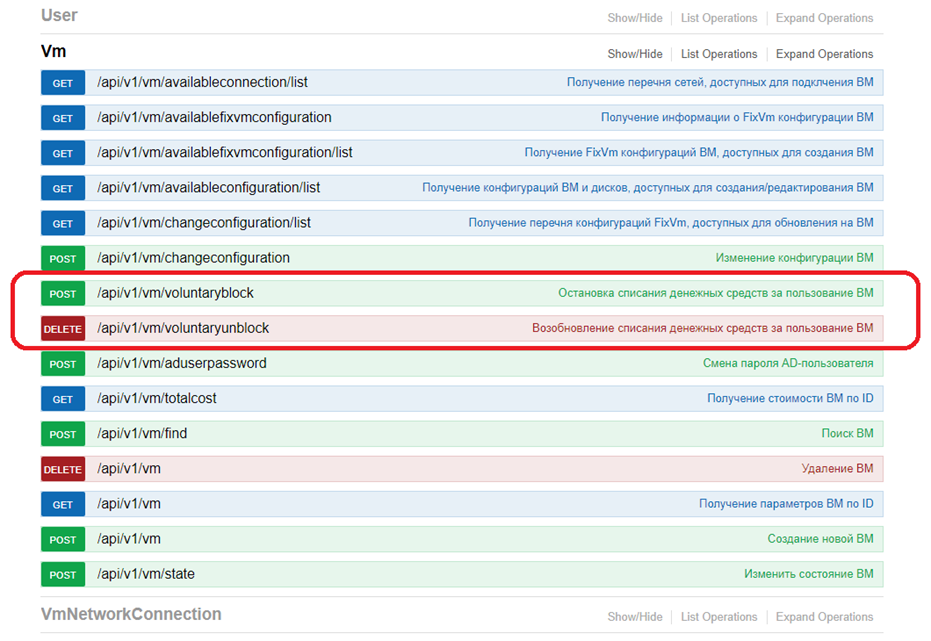The height and width of the screenshot is (641, 931).
Task: Toggle Show/Hide for VmNetworkConnection section
Action: click(635, 617)
